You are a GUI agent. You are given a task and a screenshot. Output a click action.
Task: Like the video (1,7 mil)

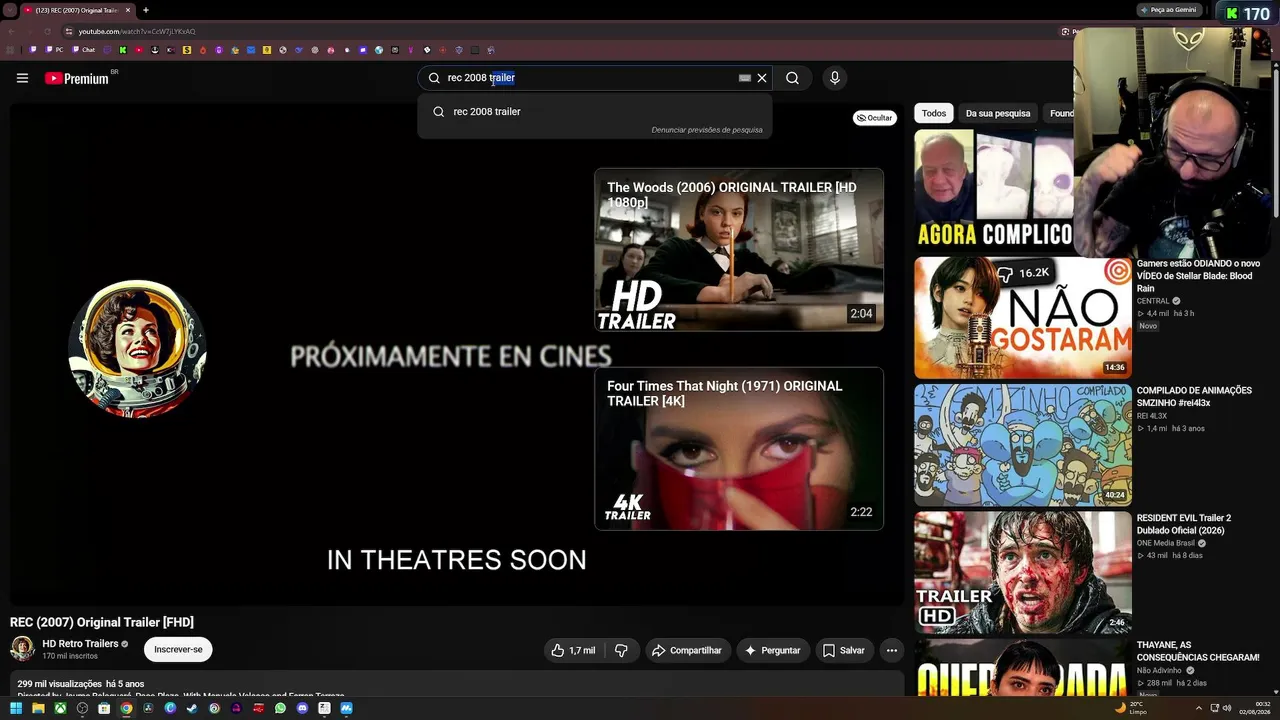tap(573, 651)
